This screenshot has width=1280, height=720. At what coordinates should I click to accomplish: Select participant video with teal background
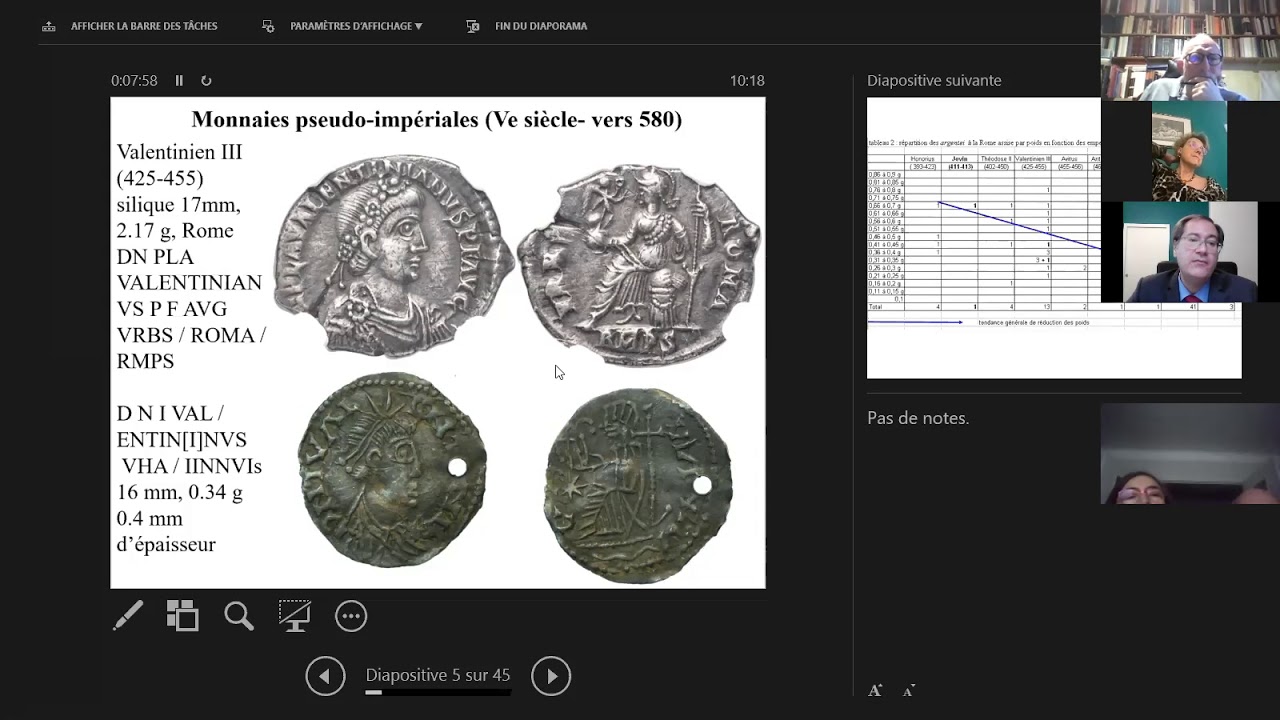click(x=1189, y=151)
